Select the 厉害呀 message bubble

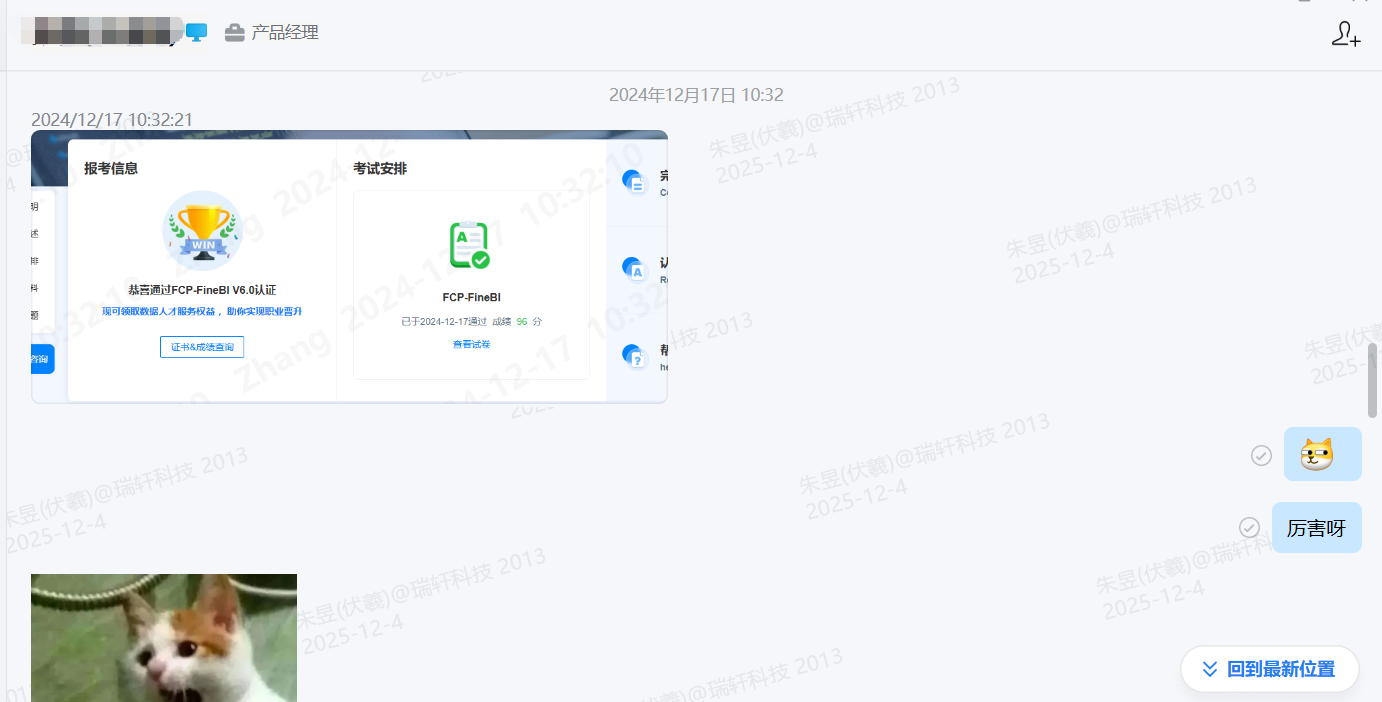(x=1316, y=528)
